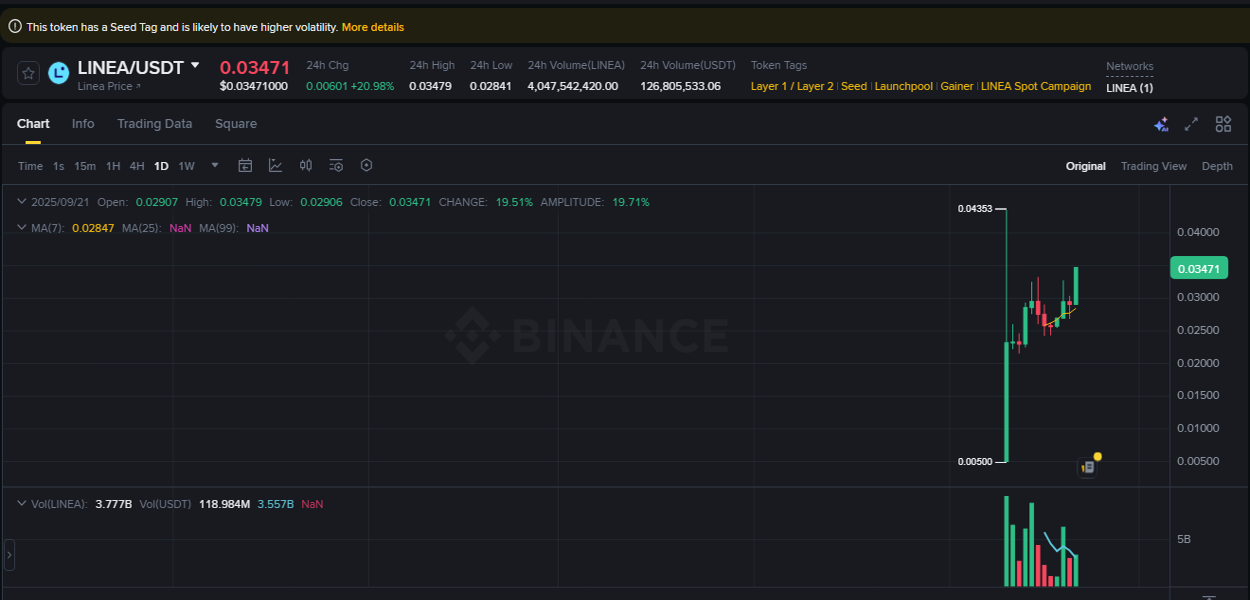Collapse the Vol(LINEA) indicator row
1250x600 pixels.
(20, 503)
